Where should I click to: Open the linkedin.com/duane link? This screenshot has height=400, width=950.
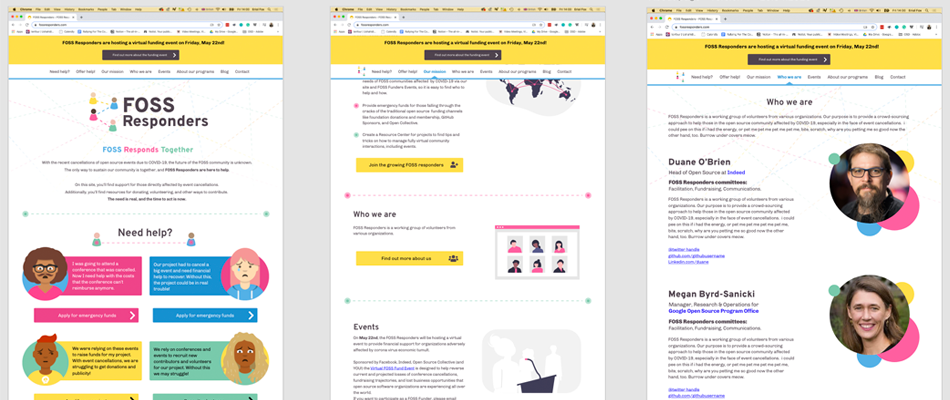(x=688, y=262)
